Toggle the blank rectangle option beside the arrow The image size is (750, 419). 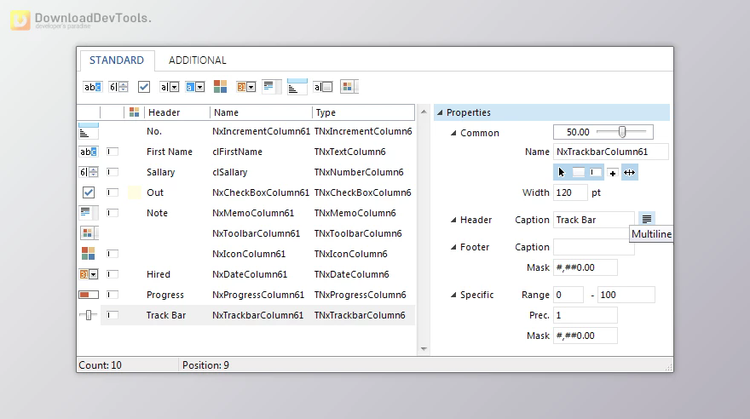pyautogui.click(x=578, y=172)
